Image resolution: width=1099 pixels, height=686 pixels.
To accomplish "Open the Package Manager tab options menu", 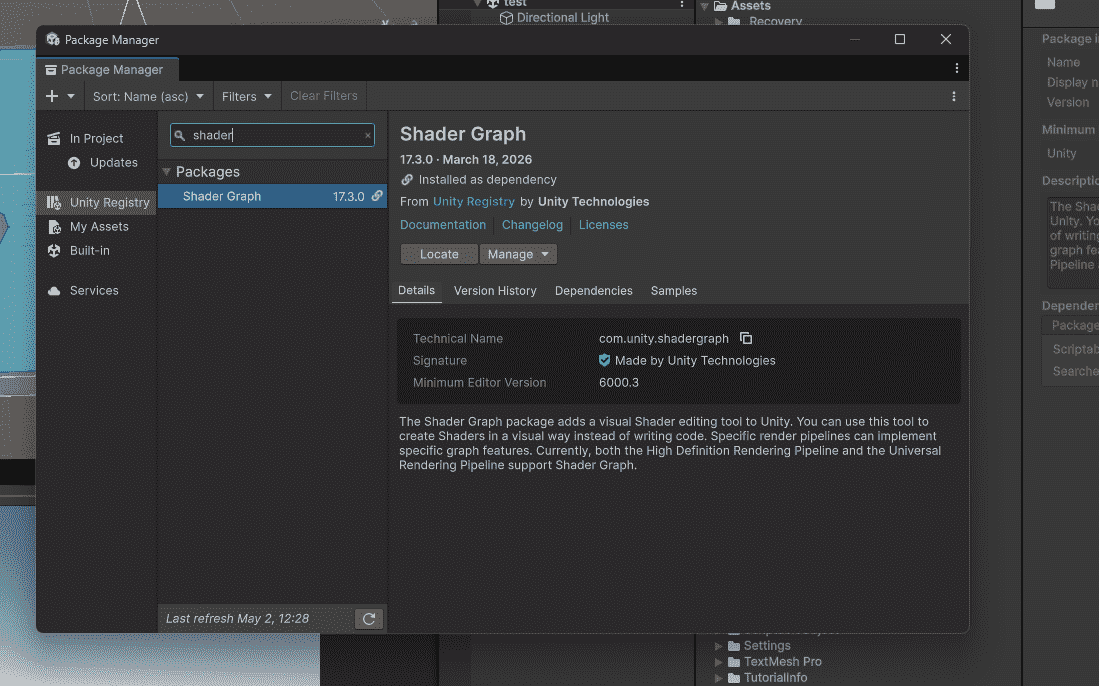I will click(x=957, y=68).
